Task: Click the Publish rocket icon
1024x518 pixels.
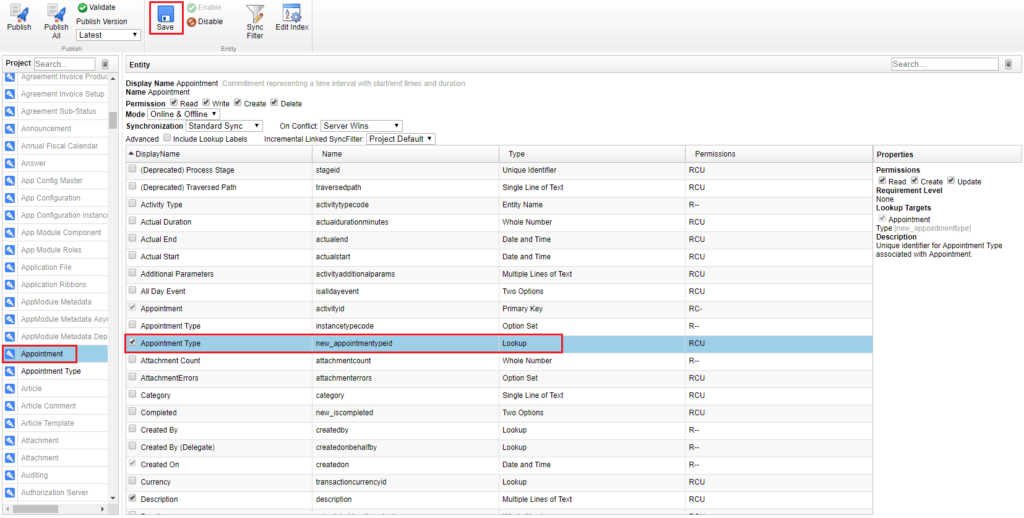Action: [19, 12]
